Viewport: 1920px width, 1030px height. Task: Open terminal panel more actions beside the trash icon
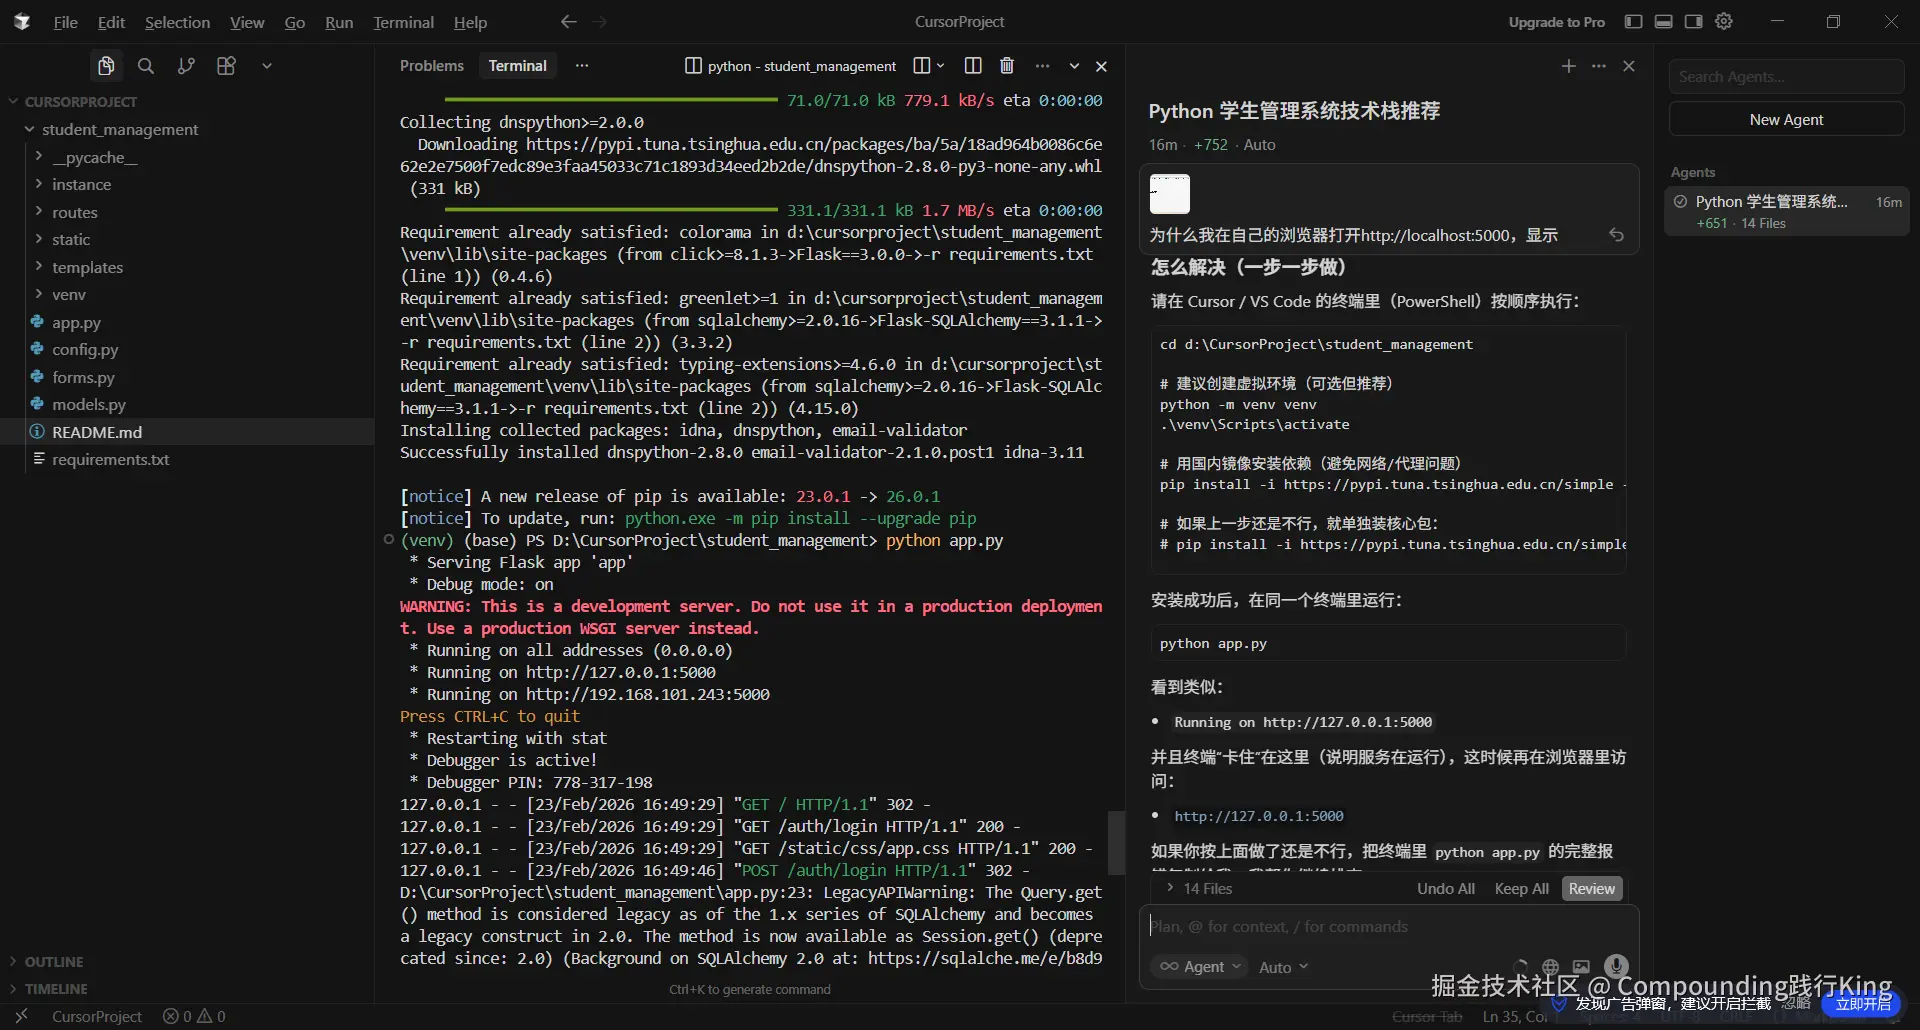[1042, 66]
